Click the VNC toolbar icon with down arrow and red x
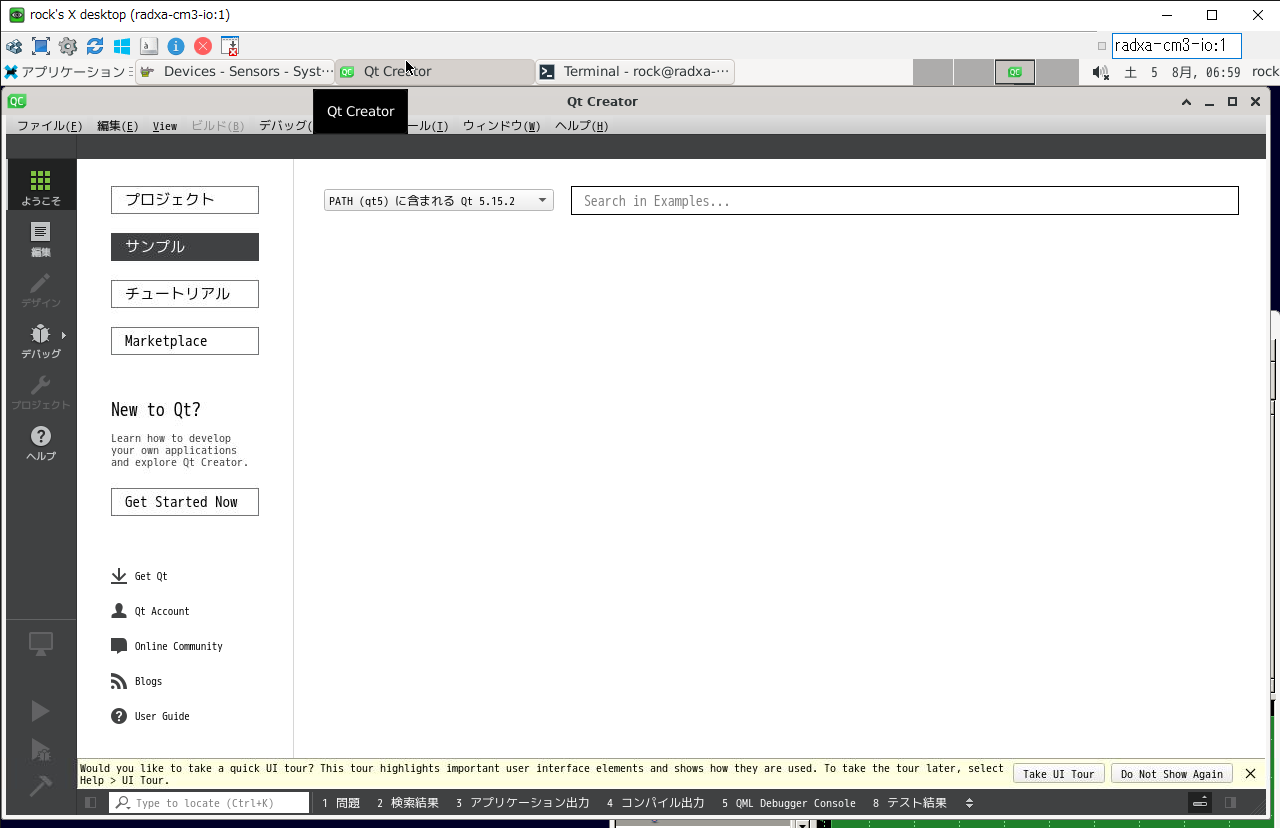 point(230,46)
